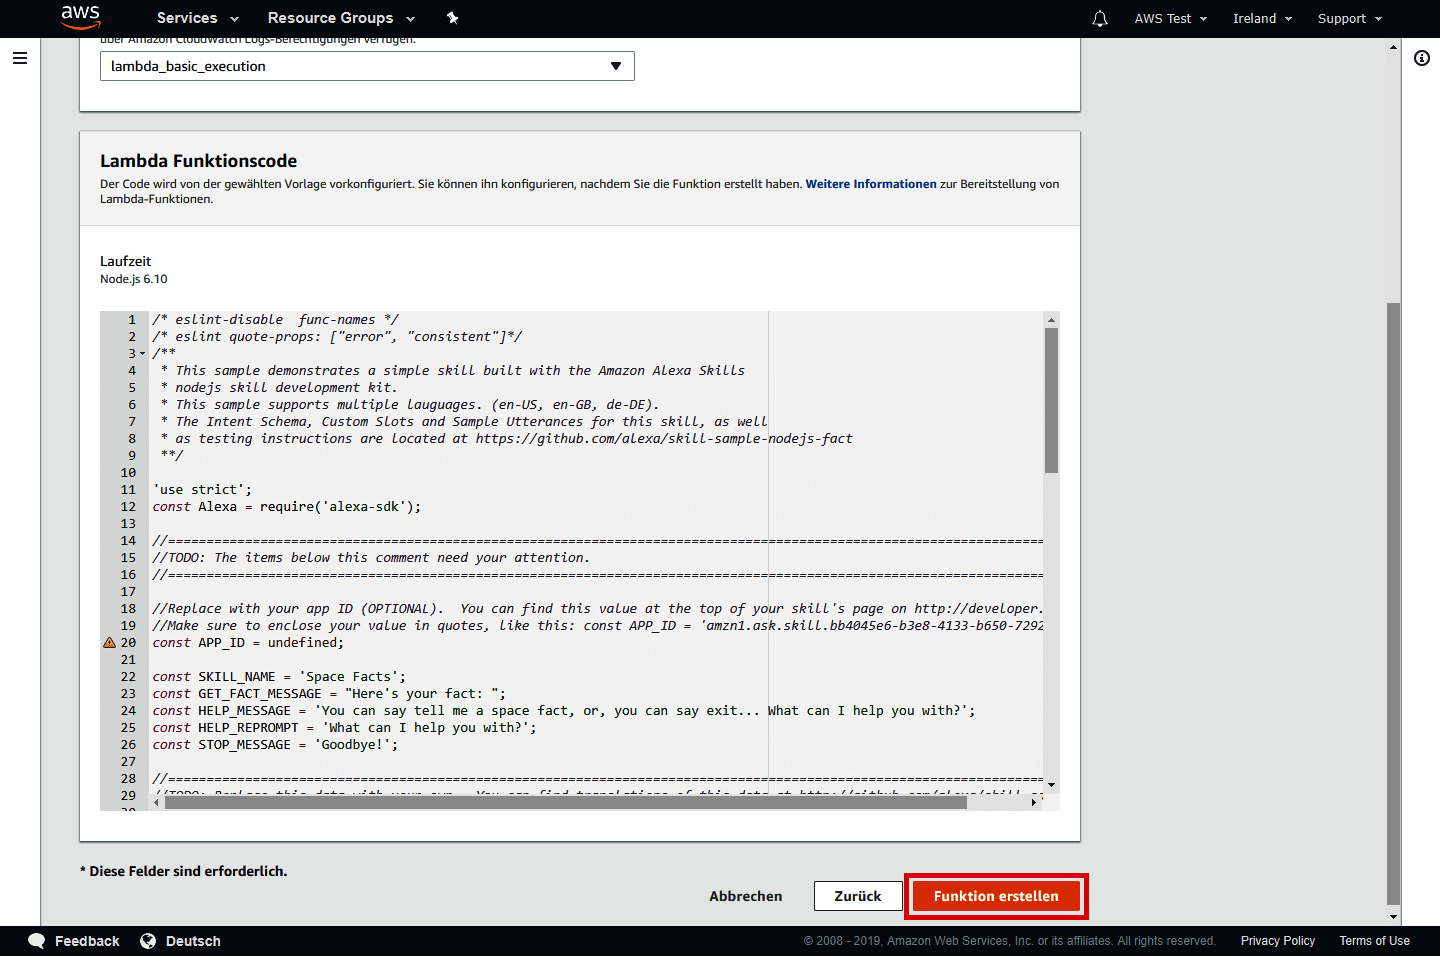The width and height of the screenshot is (1440, 956).
Task: Click the AWS logo to go home
Action: pyautogui.click(x=80, y=18)
